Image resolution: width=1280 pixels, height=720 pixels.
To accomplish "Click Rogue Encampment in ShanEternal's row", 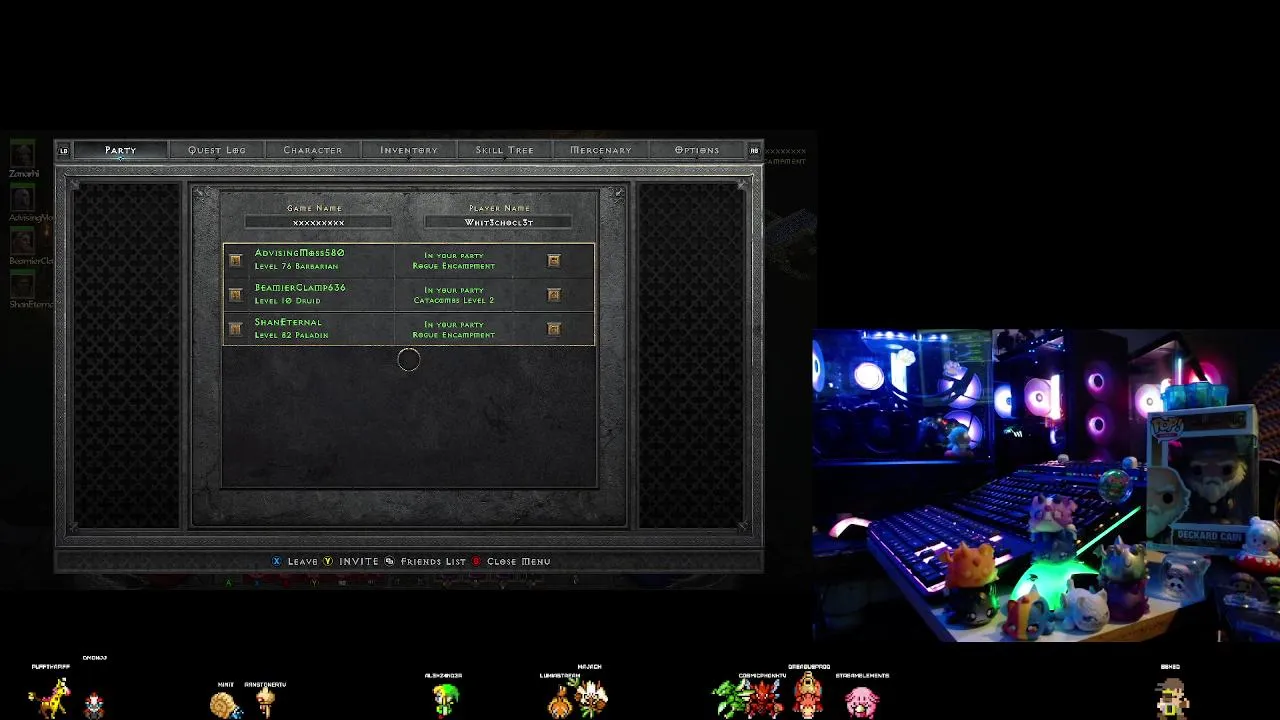I will click(454, 335).
